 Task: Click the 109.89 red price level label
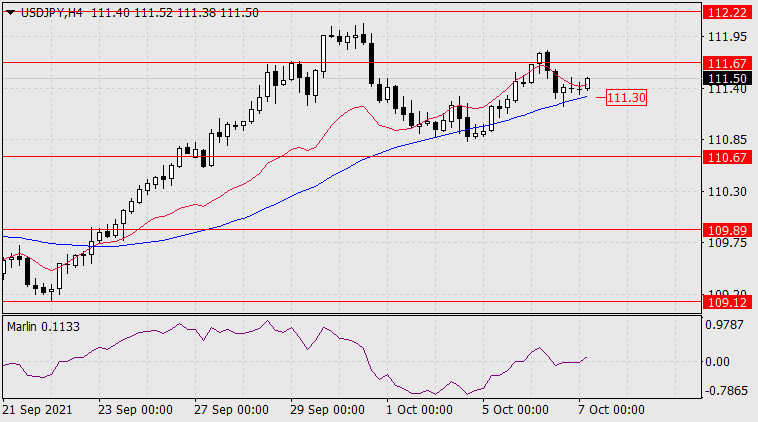[727, 230]
